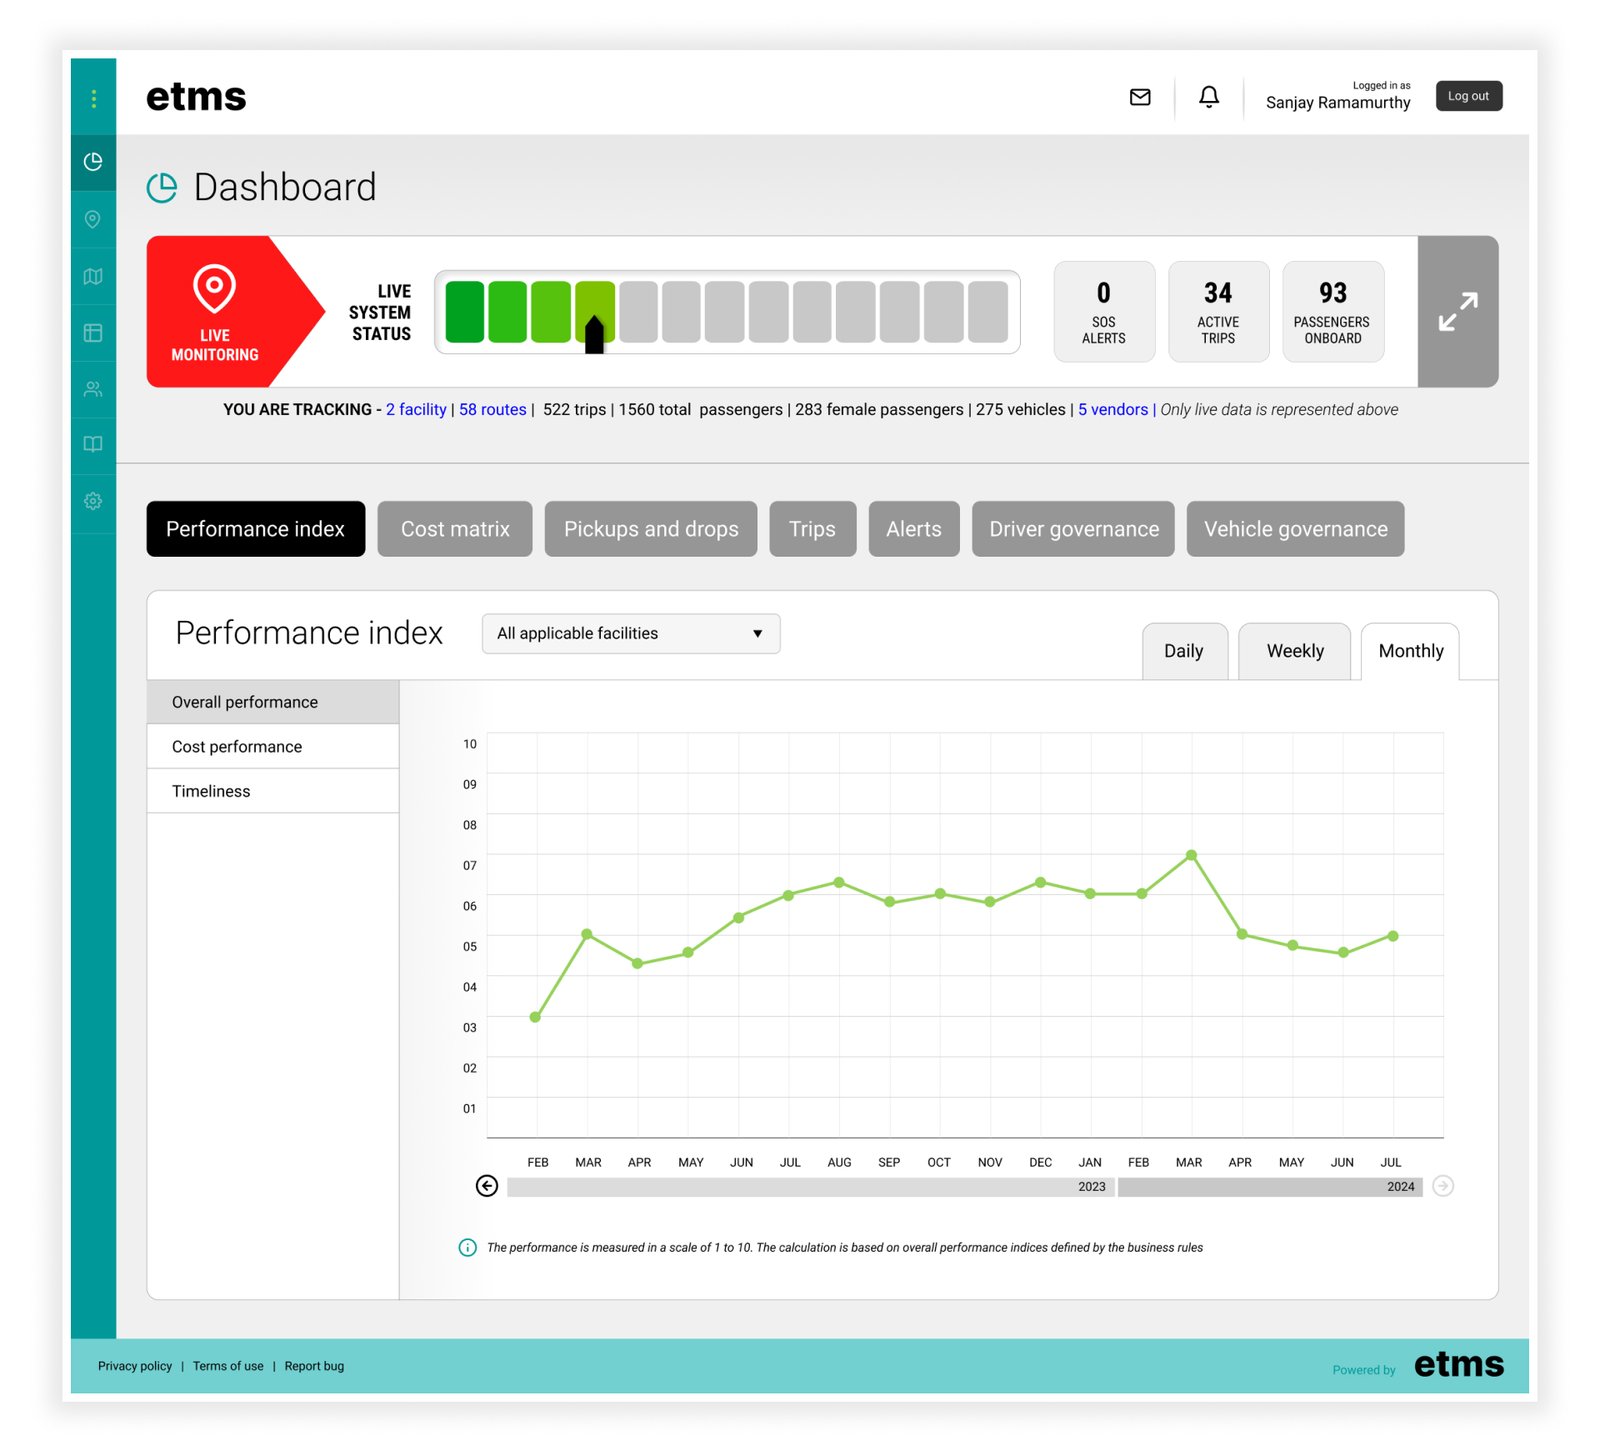Open the book icon in sidebar

click(93, 444)
